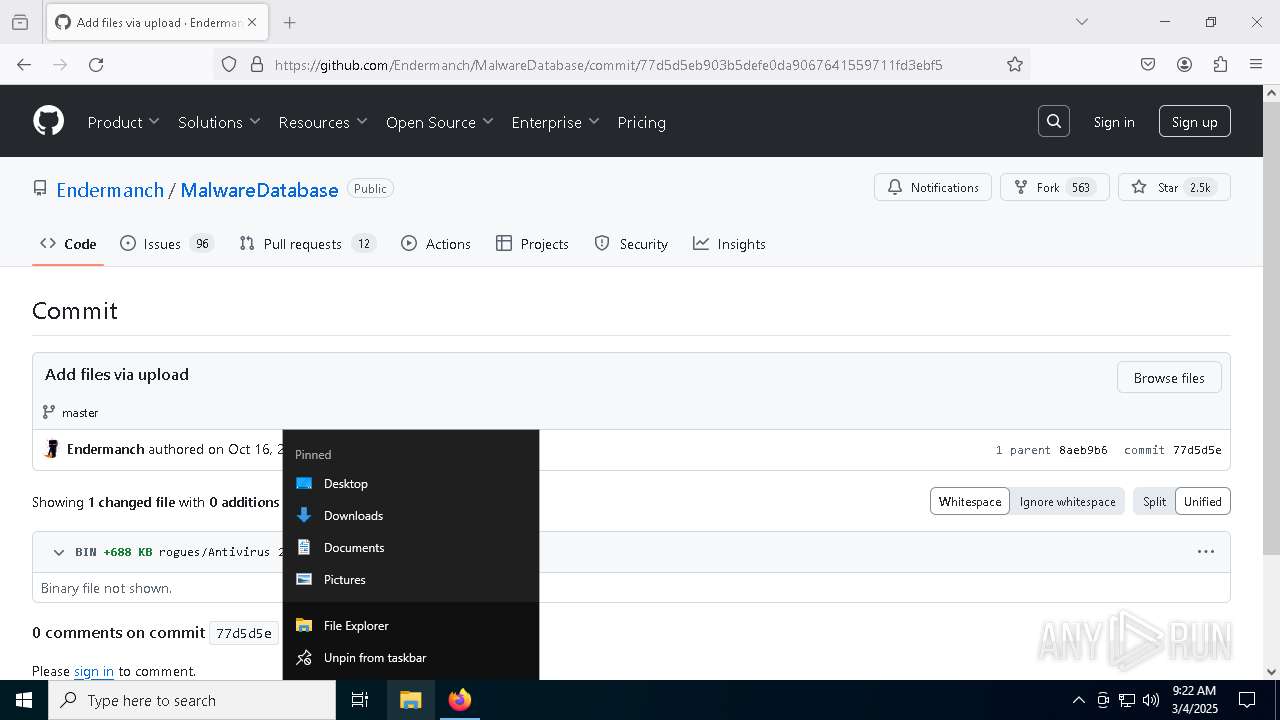The width and height of the screenshot is (1280, 720).
Task: Open Endermanch user profile link
Action: tap(110, 189)
